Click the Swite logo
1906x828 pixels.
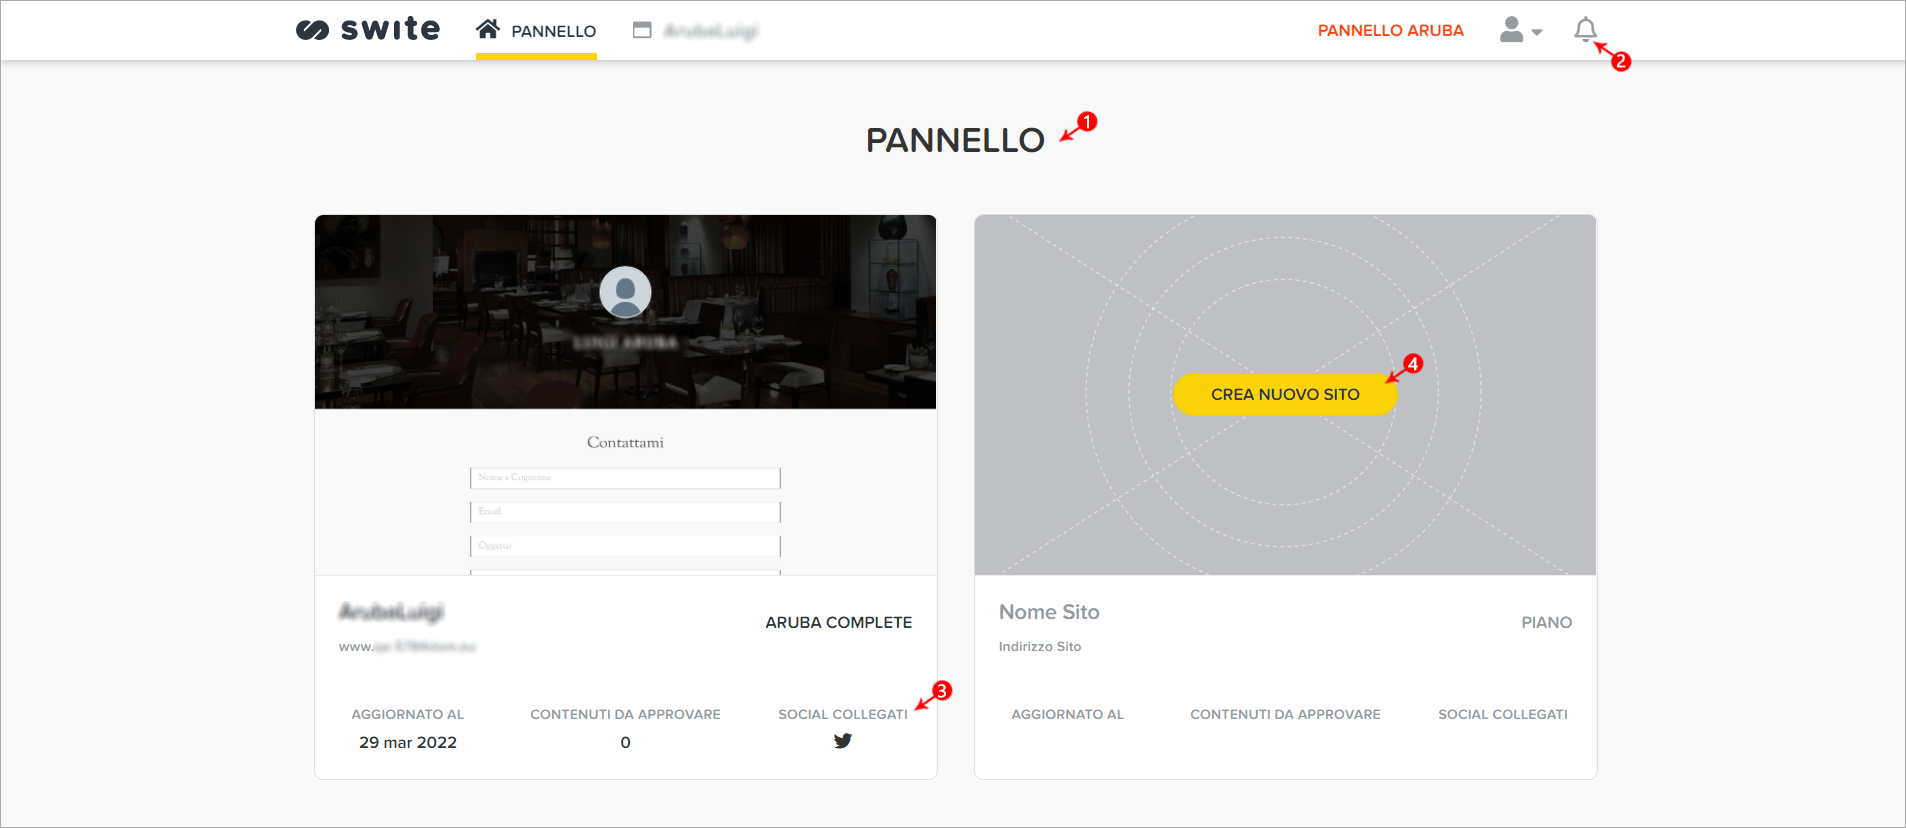coord(367,30)
